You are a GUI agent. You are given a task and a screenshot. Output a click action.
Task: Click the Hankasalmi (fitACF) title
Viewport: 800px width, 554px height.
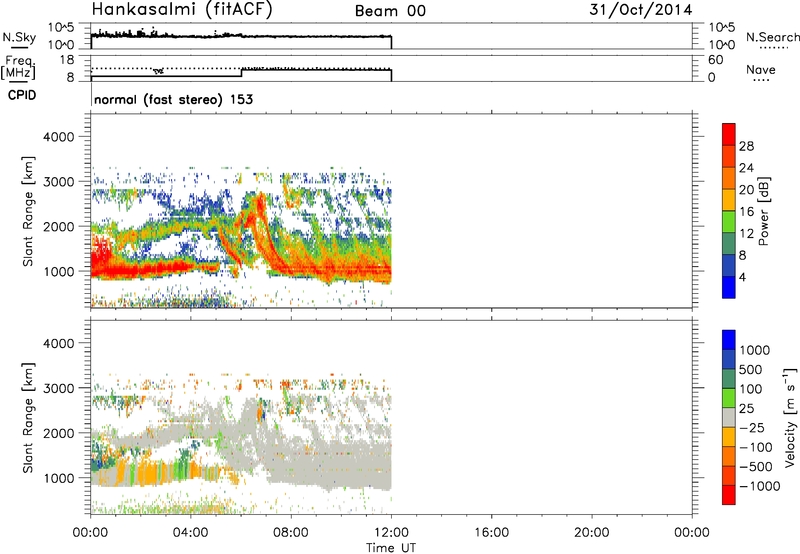click(x=182, y=10)
